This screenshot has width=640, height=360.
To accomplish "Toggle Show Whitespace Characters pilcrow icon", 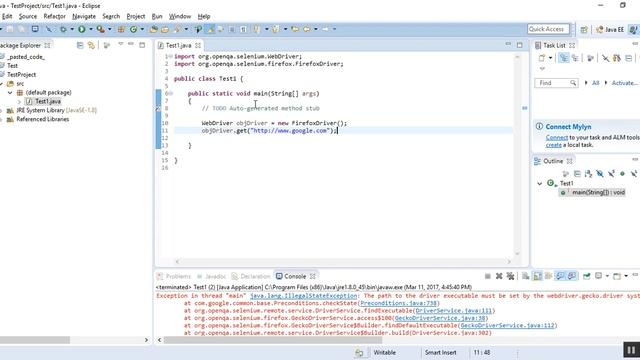I will 243,29.
